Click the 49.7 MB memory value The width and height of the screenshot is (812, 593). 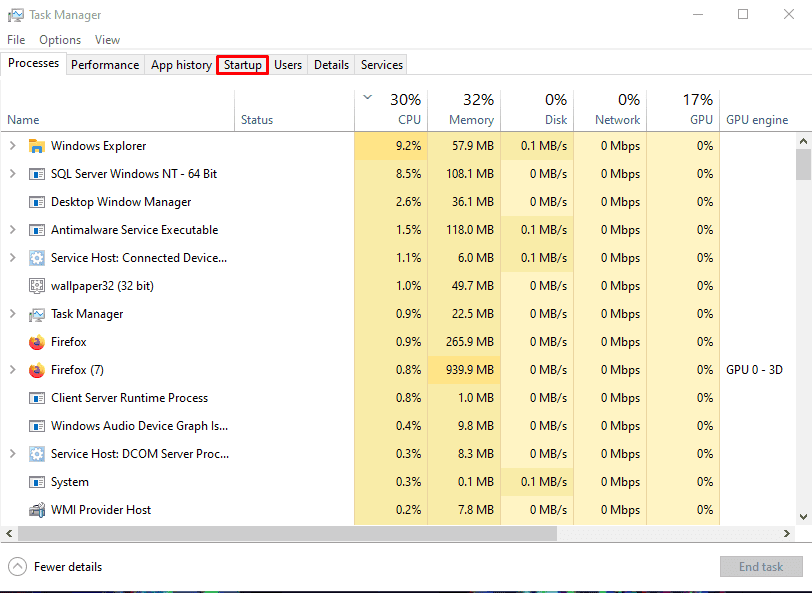(x=472, y=286)
